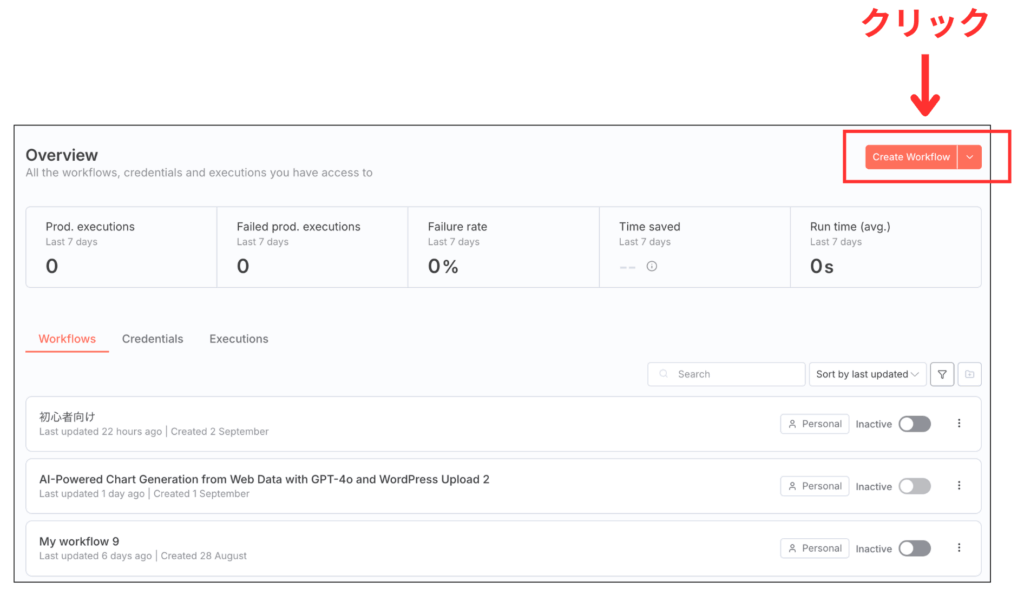This screenshot has width=1024, height=595.
Task: Switch to the Credentials tab
Action: click(152, 338)
